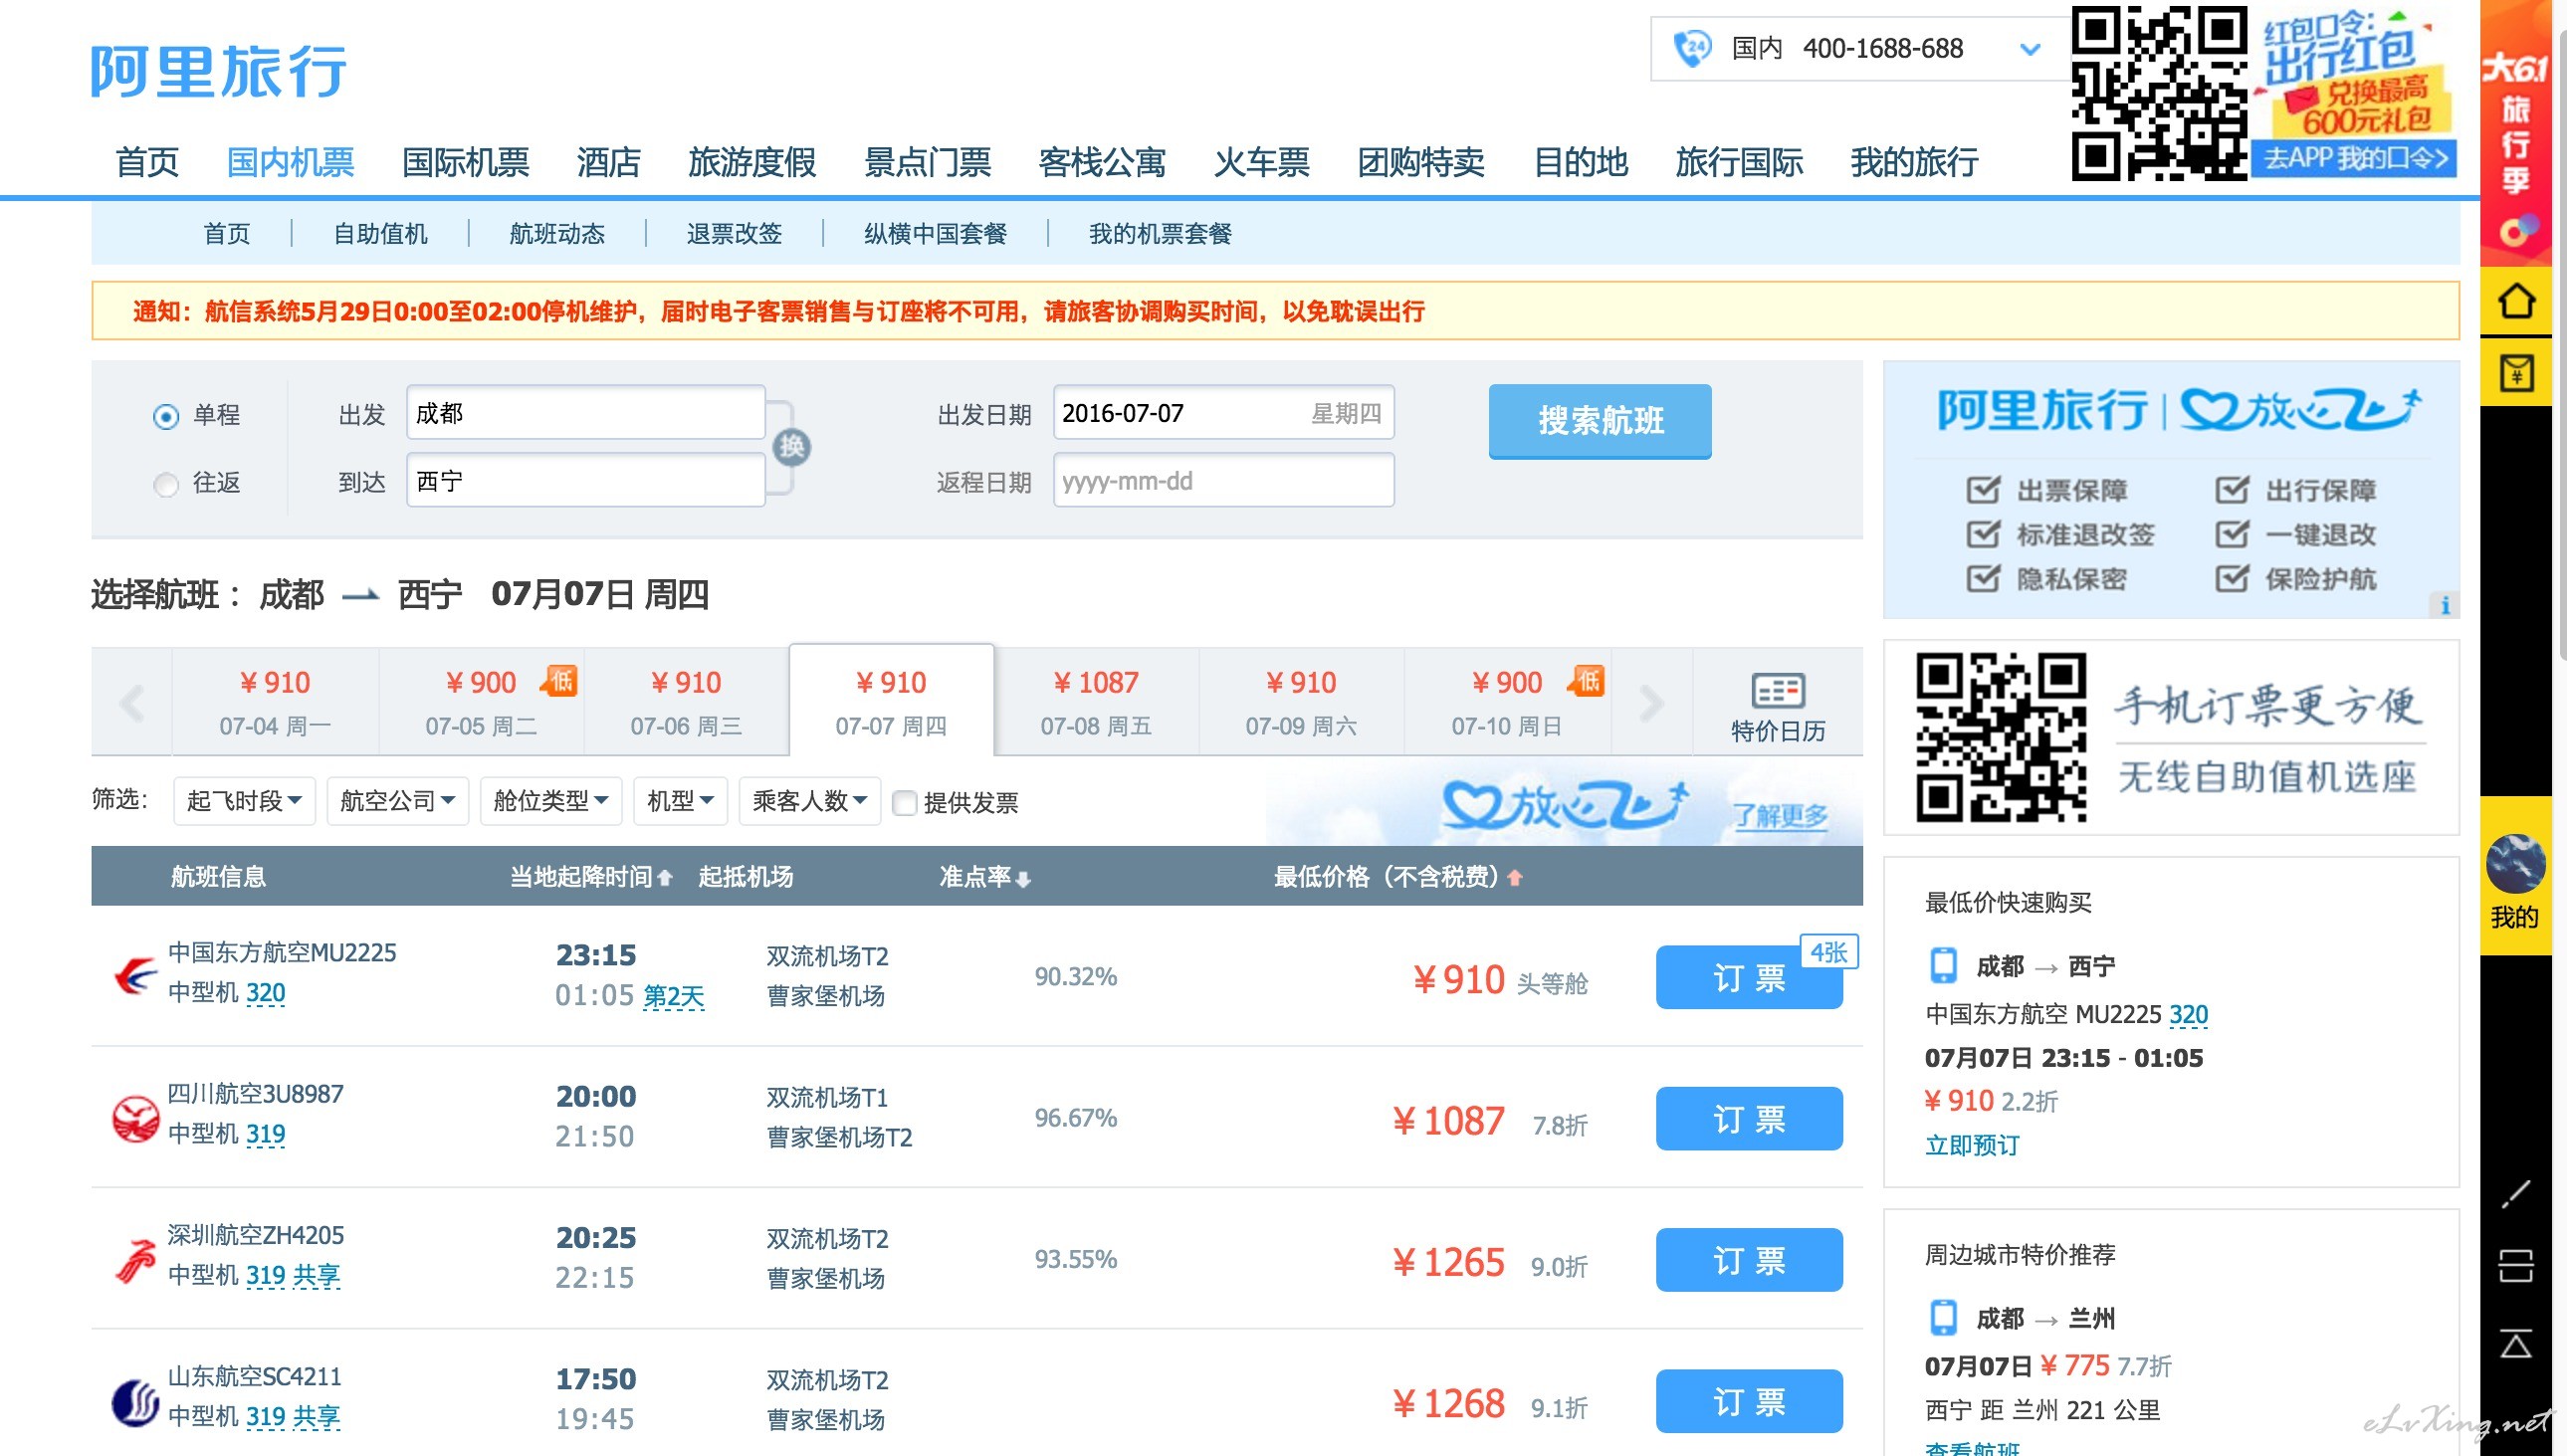Click the mobile booking QR code
This screenshot has width=2567, height=1456.
click(2001, 737)
